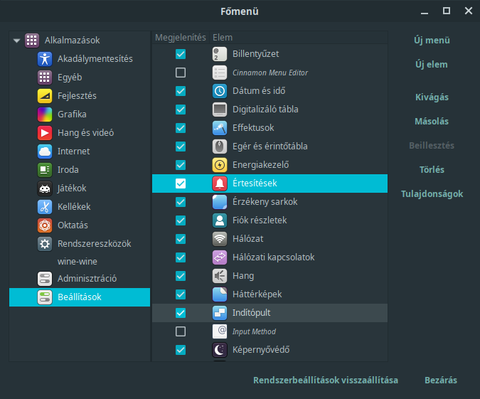Click the Akadálymentesítés accessibility icon
480x399 pixels.
click(x=45, y=59)
